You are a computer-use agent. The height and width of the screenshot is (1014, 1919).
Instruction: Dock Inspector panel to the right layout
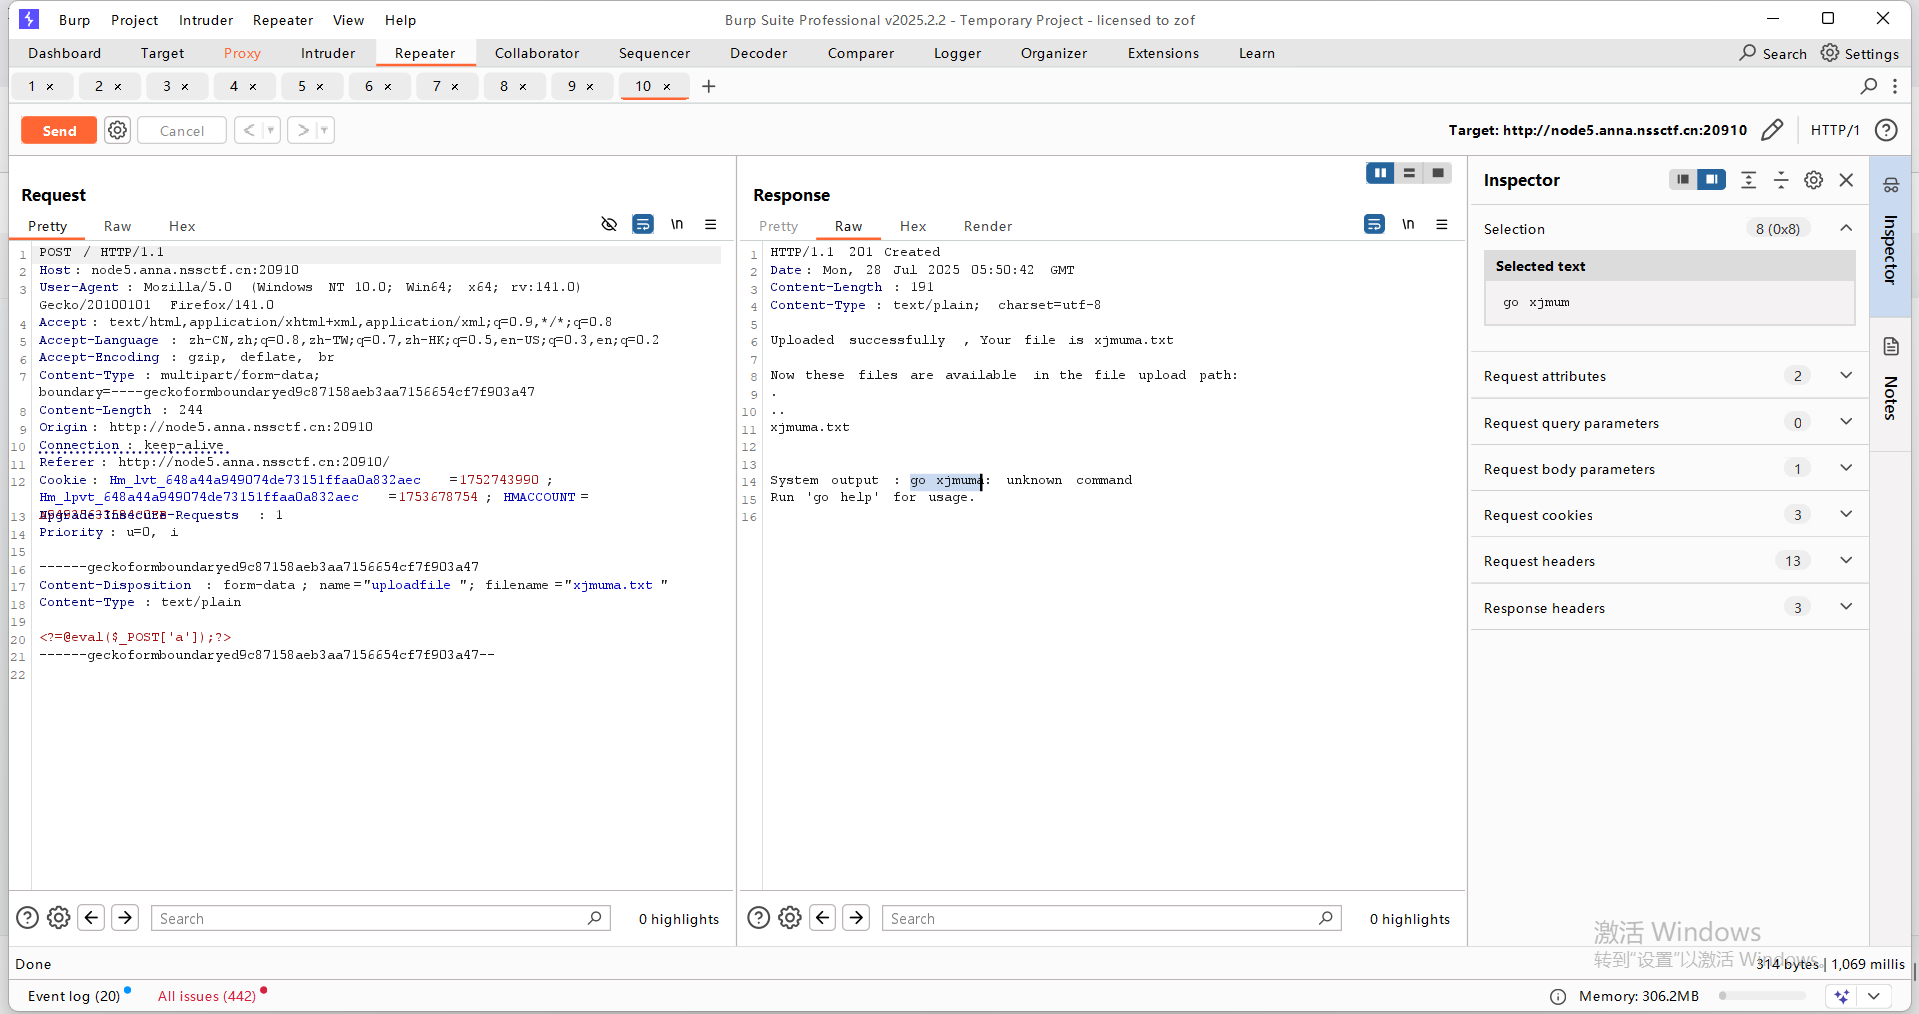1712,179
